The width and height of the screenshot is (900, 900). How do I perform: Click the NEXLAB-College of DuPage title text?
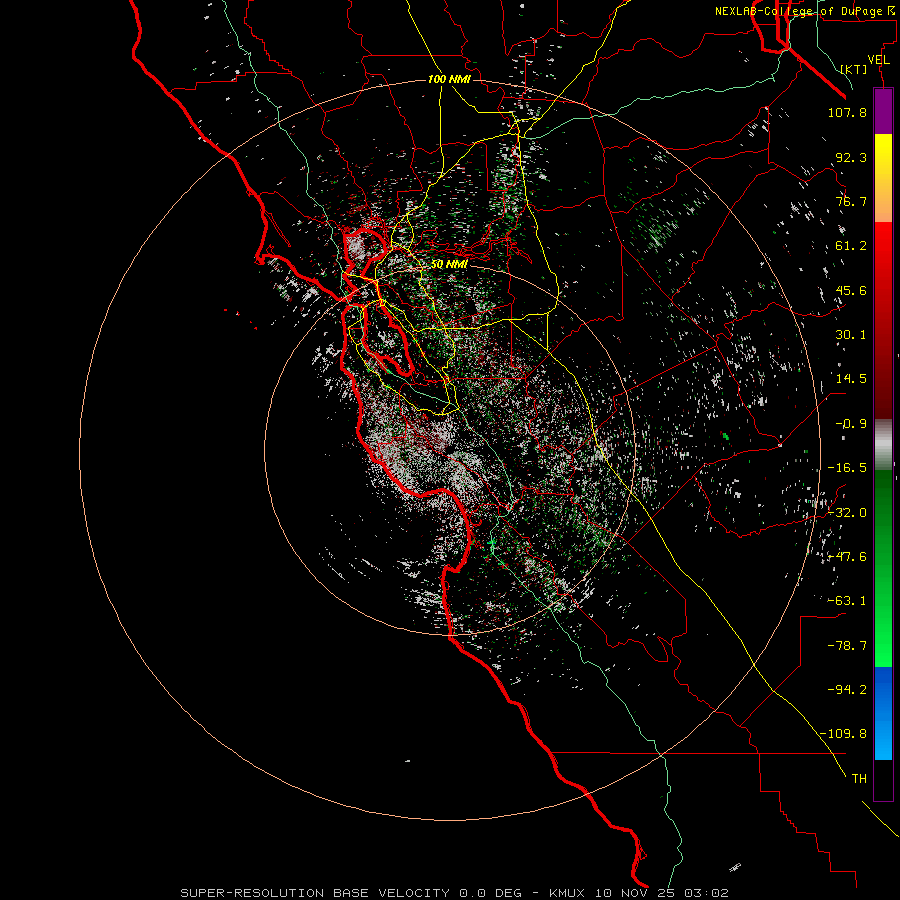click(x=805, y=11)
